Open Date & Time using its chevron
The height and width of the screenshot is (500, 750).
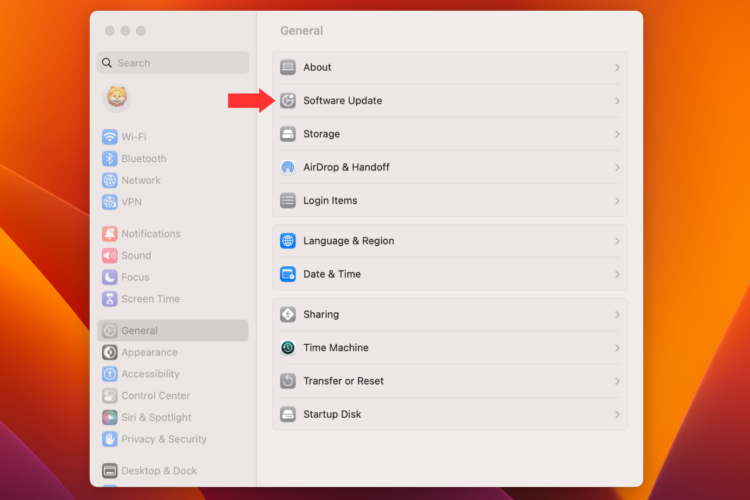click(x=617, y=274)
